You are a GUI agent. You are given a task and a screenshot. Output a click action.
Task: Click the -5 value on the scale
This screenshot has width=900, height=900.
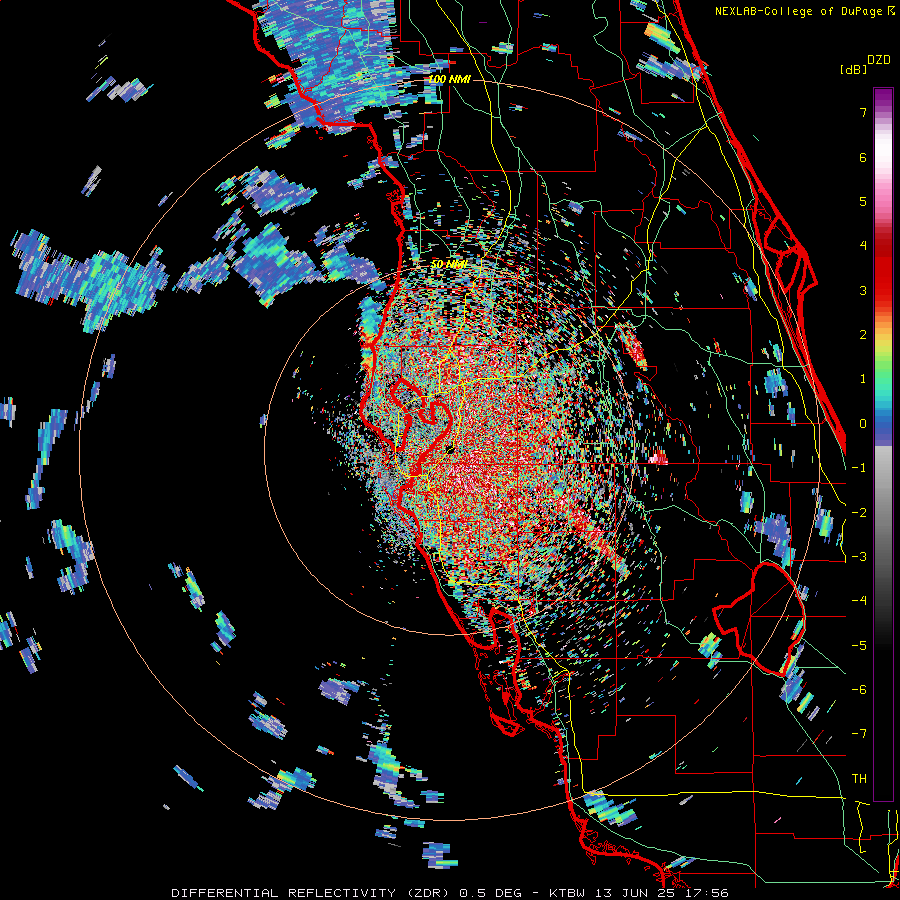point(859,646)
